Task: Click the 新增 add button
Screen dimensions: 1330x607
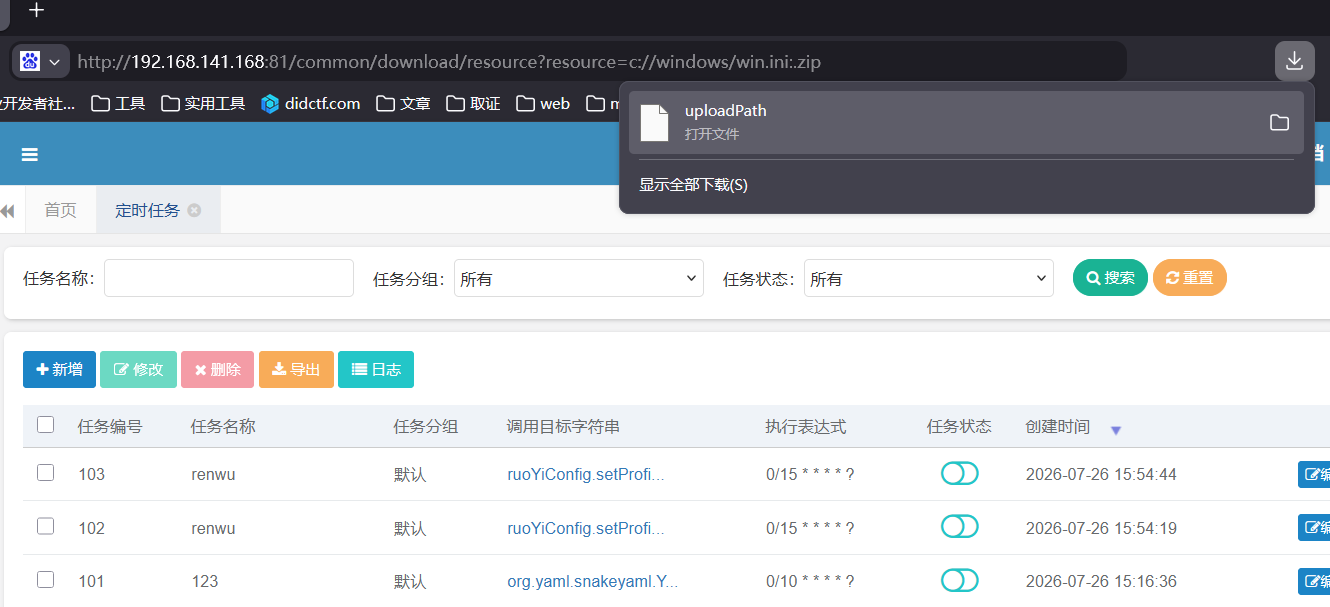Action: click(59, 369)
